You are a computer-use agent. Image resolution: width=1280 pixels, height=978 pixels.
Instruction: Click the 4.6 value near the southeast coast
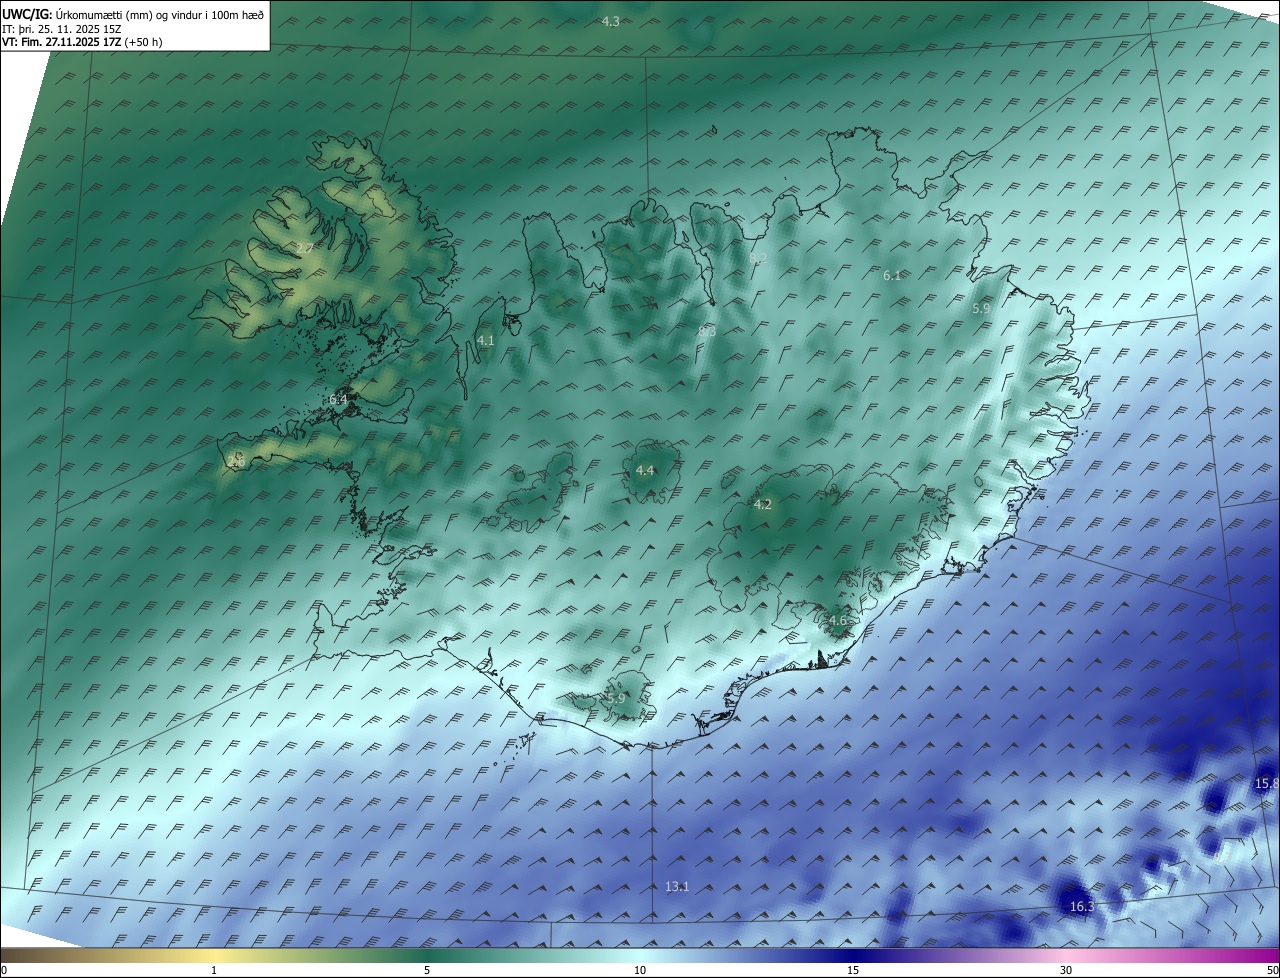pos(837,620)
